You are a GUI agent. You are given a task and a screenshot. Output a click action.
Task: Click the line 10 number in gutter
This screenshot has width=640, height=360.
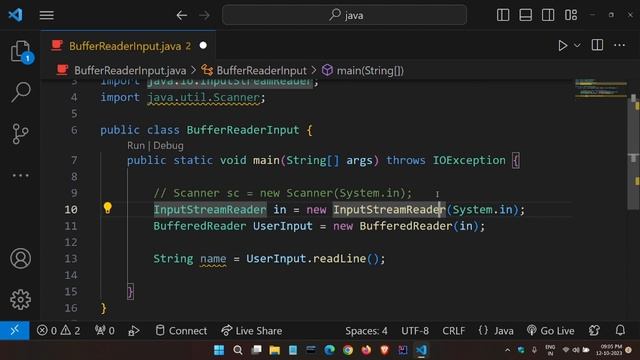click(x=71, y=210)
